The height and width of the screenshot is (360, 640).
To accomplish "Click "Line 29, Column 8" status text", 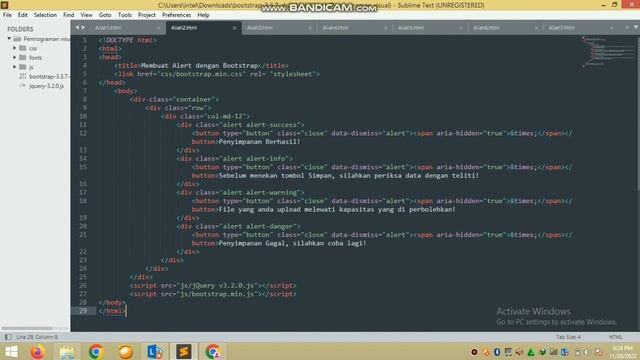I will tap(37, 337).
